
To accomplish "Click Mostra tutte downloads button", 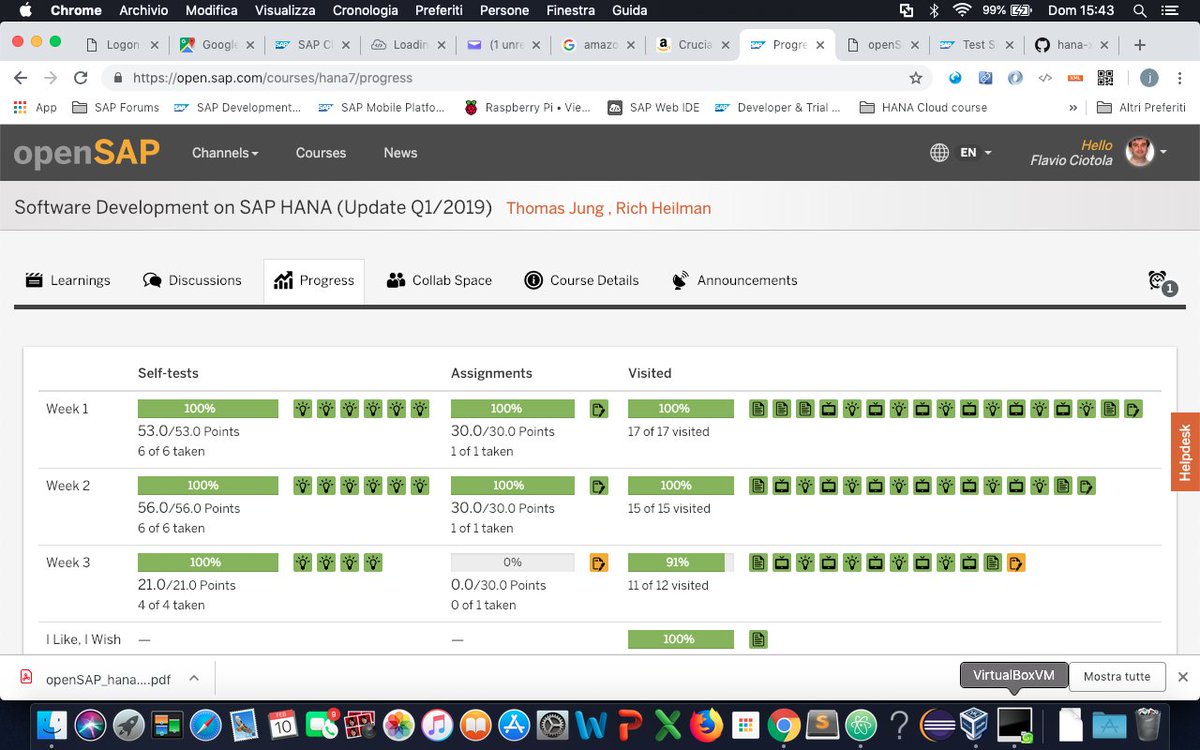I will click(x=1117, y=677).
